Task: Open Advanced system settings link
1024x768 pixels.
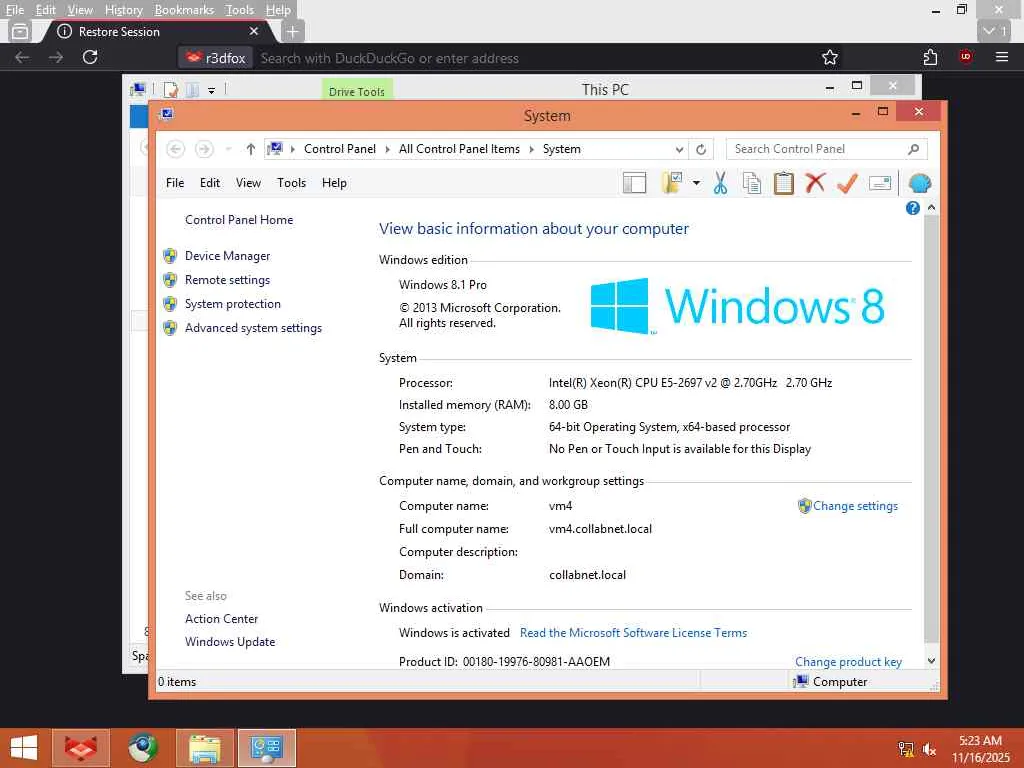Action: [x=253, y=328]
